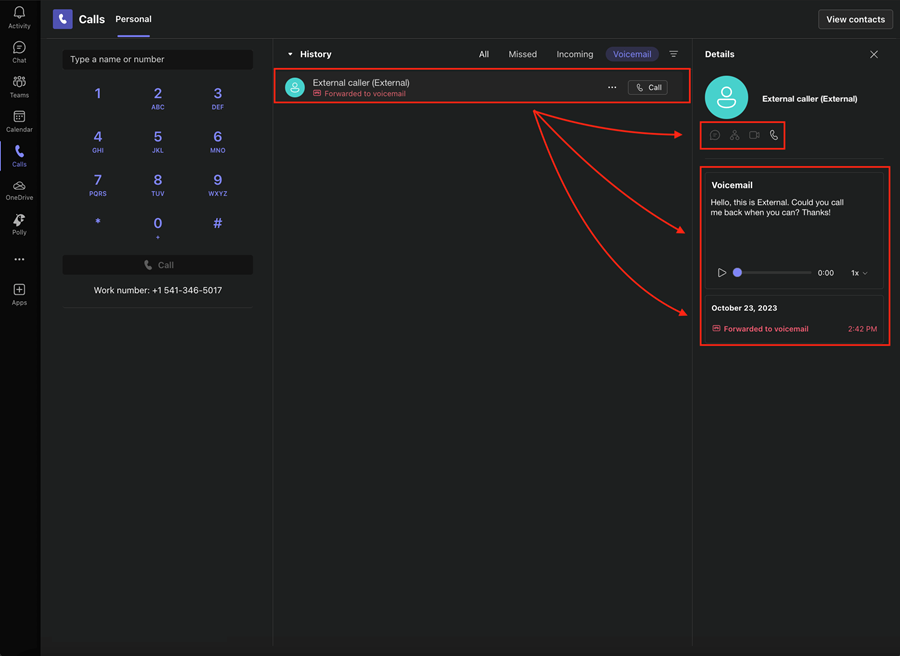The width and height of the screenshot is (900, 656).
Task: Switch to the Personal tab
Action: [x=133, y=19]
